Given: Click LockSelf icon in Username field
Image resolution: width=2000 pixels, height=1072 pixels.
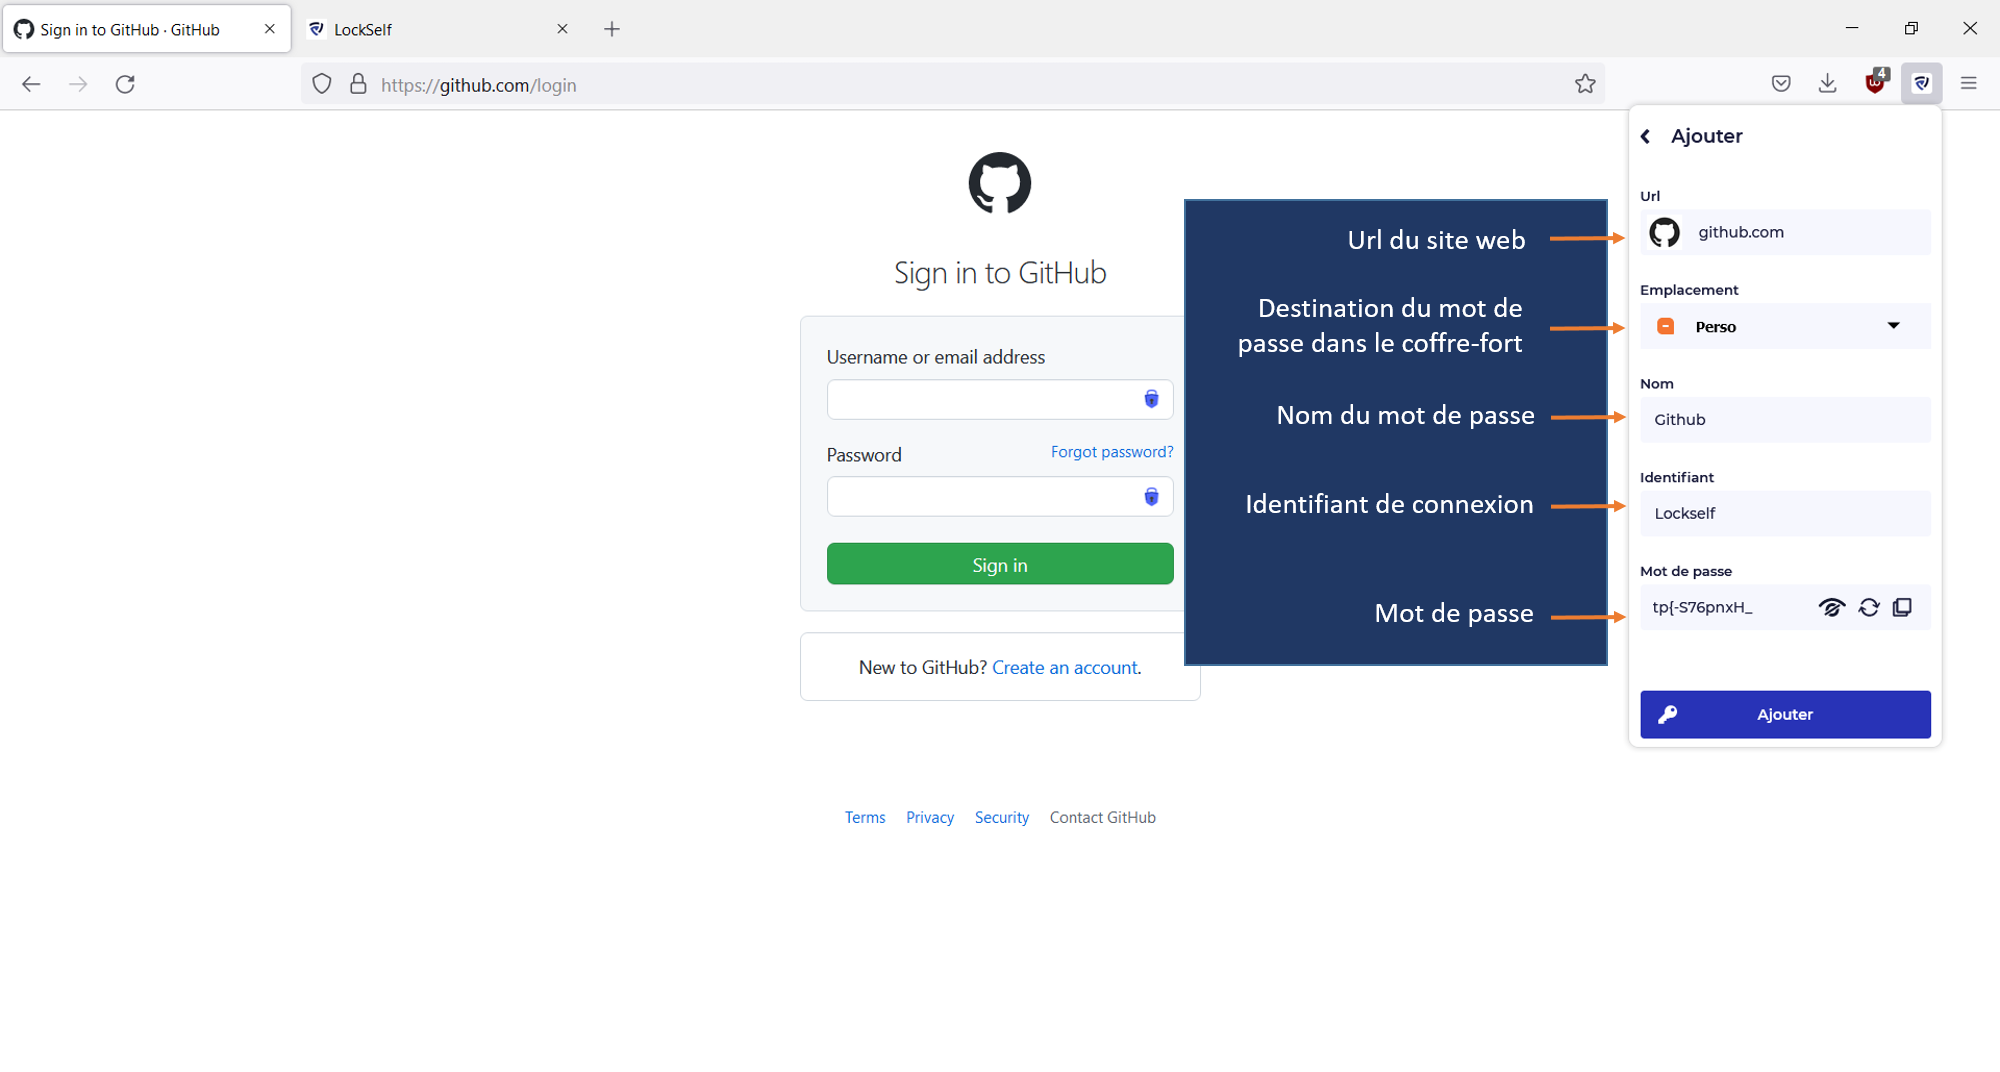Looking at the screenshot, I should pos(1152,399).
